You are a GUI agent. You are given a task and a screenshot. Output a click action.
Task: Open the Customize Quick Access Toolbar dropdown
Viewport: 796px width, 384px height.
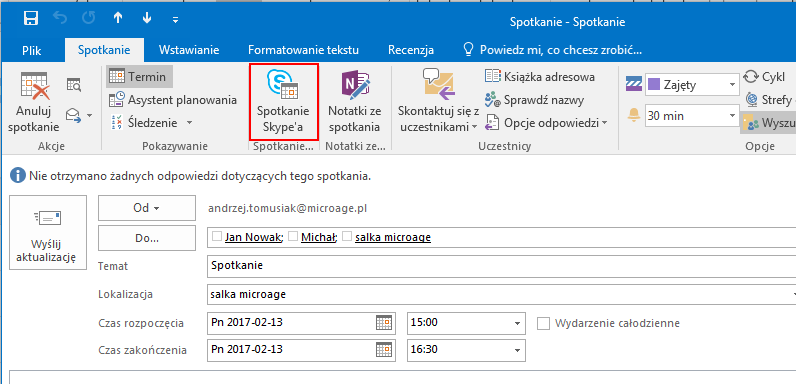coord(175,20)
